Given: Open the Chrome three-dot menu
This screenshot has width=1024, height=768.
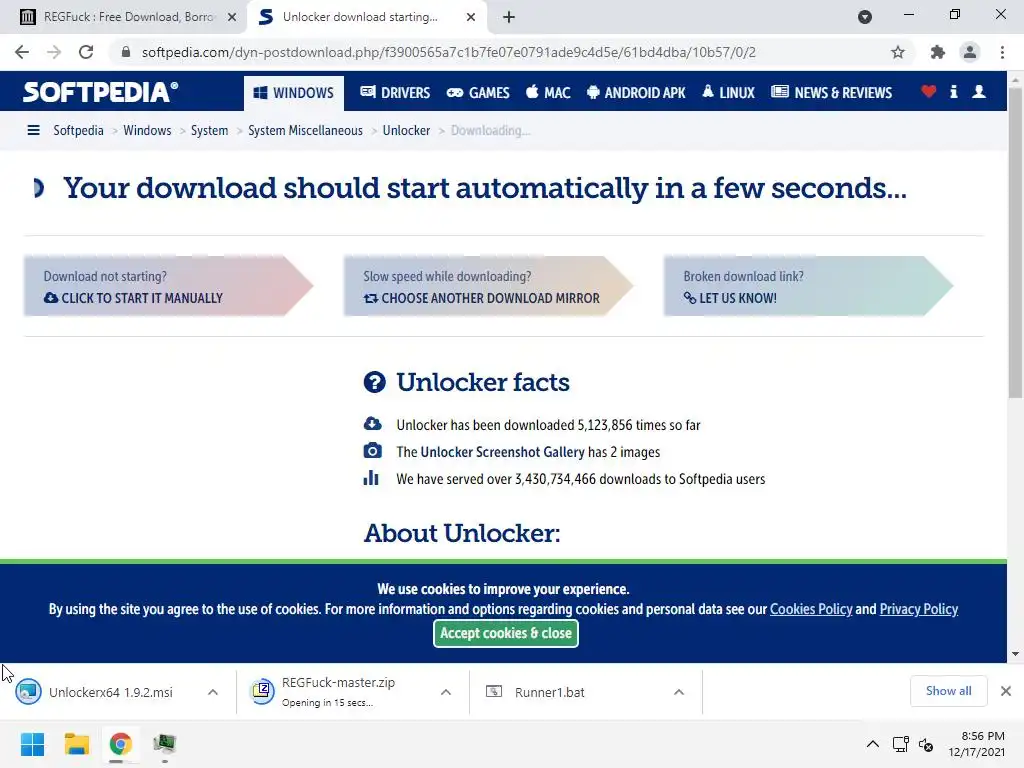Looking at the screenshot, I should (x=1002, y=52).
